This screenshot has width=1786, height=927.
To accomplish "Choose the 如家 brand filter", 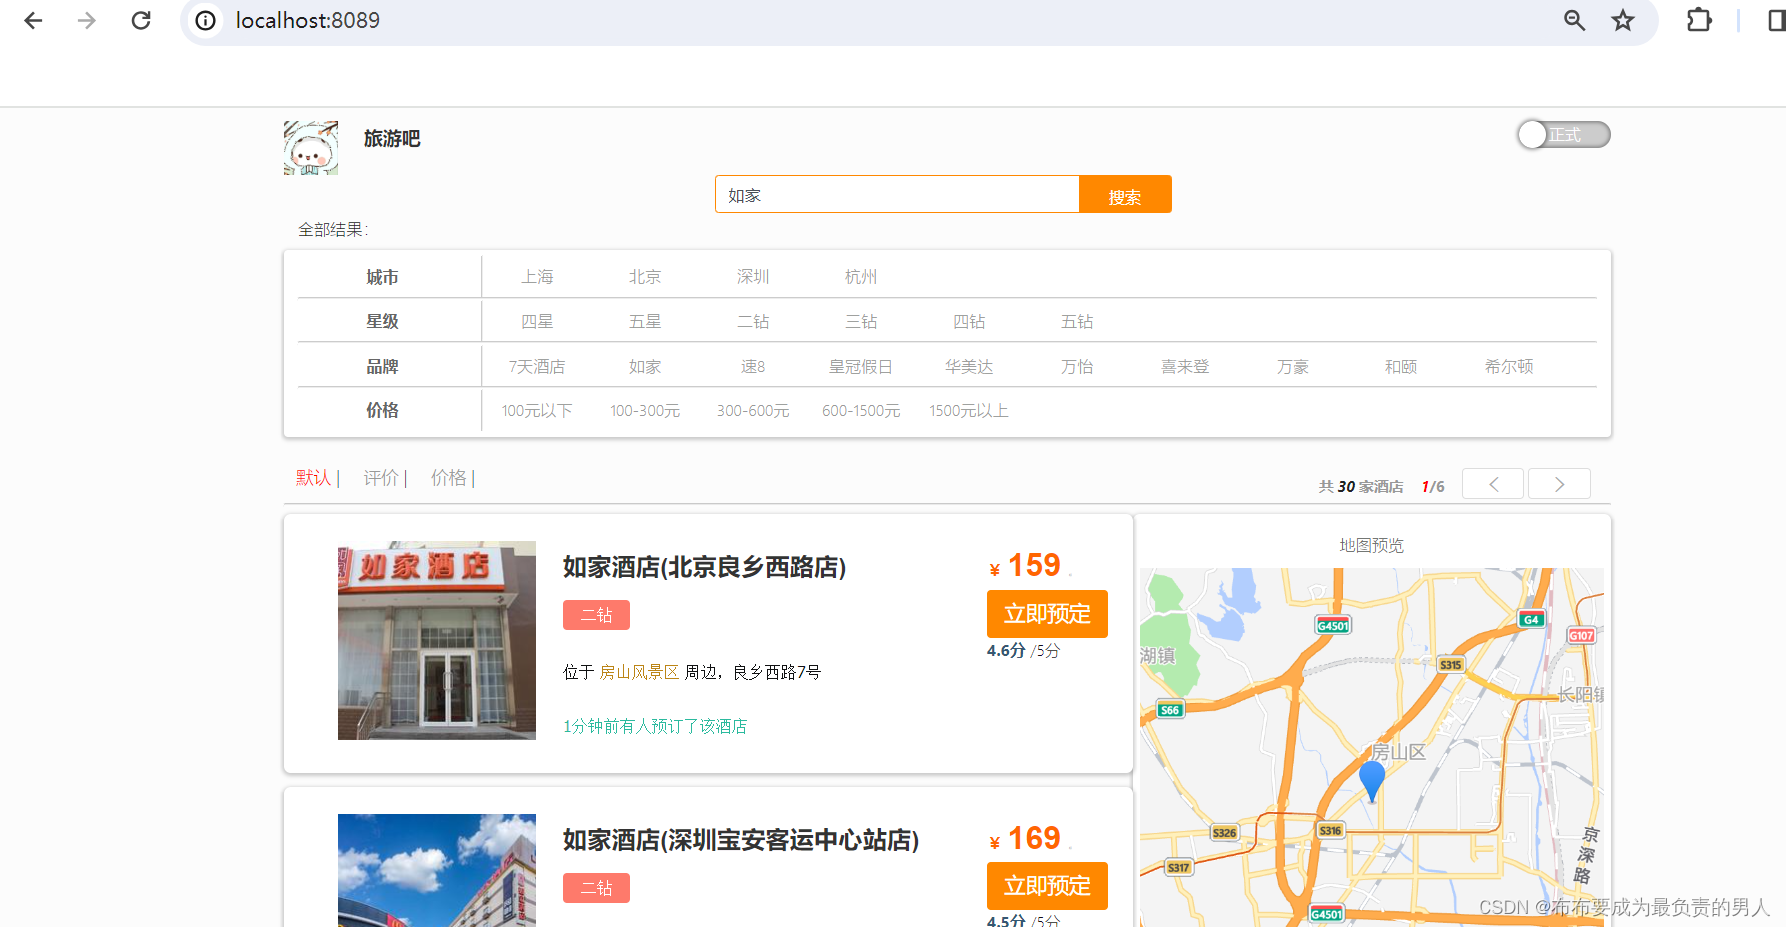I will 645,367.
